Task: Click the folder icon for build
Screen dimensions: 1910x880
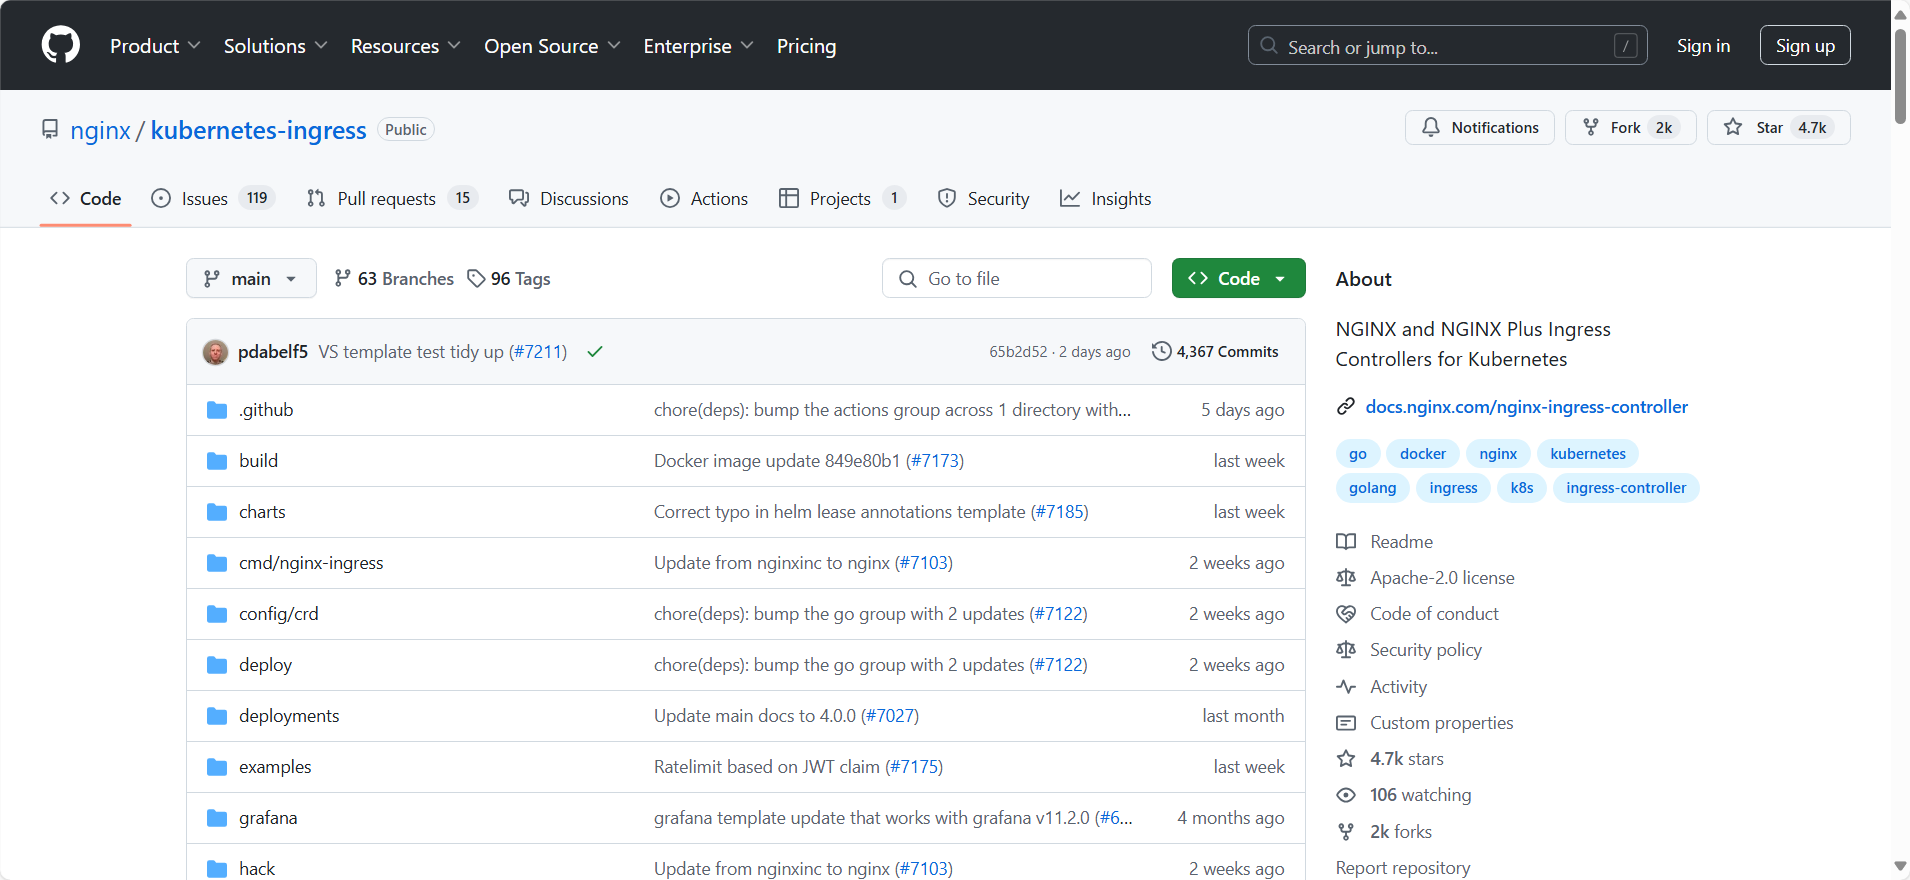Action: (217, 461)
